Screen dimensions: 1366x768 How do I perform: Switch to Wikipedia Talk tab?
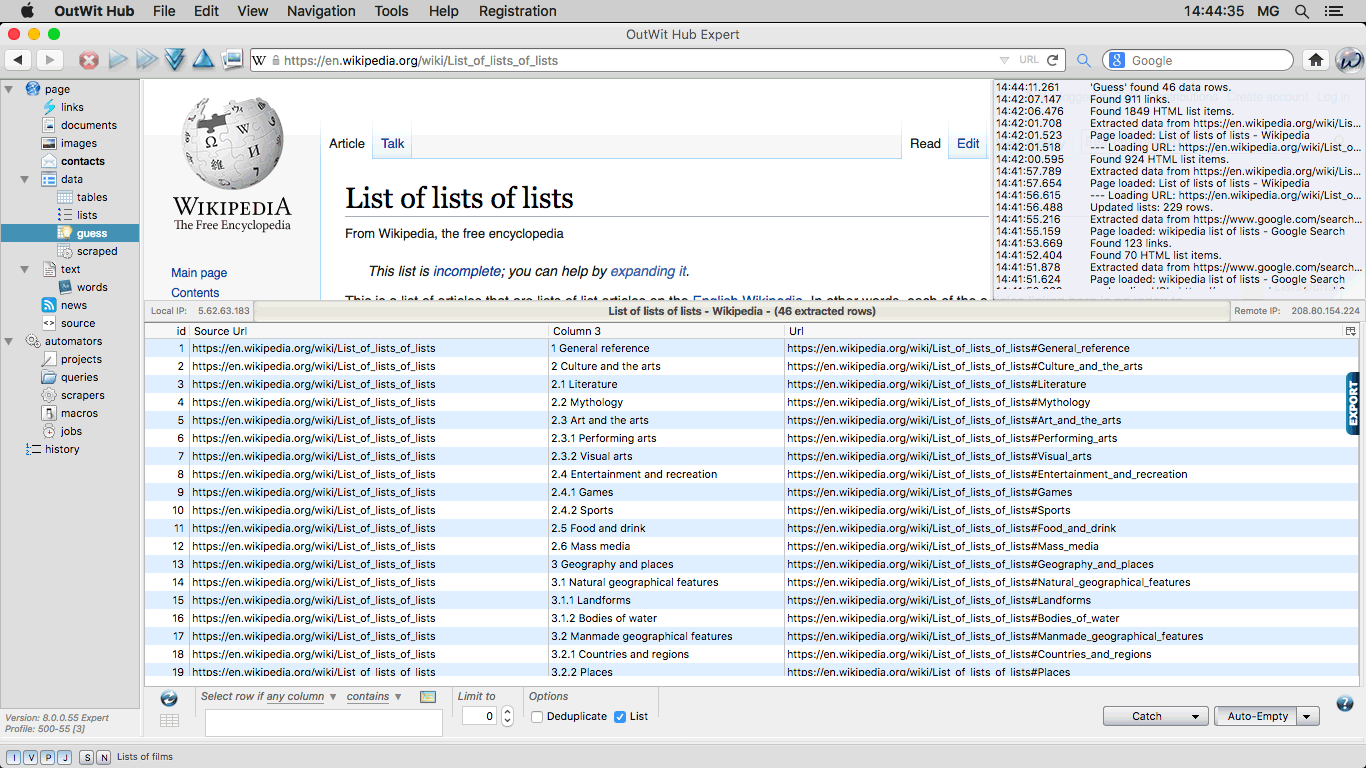click(392, 143)
